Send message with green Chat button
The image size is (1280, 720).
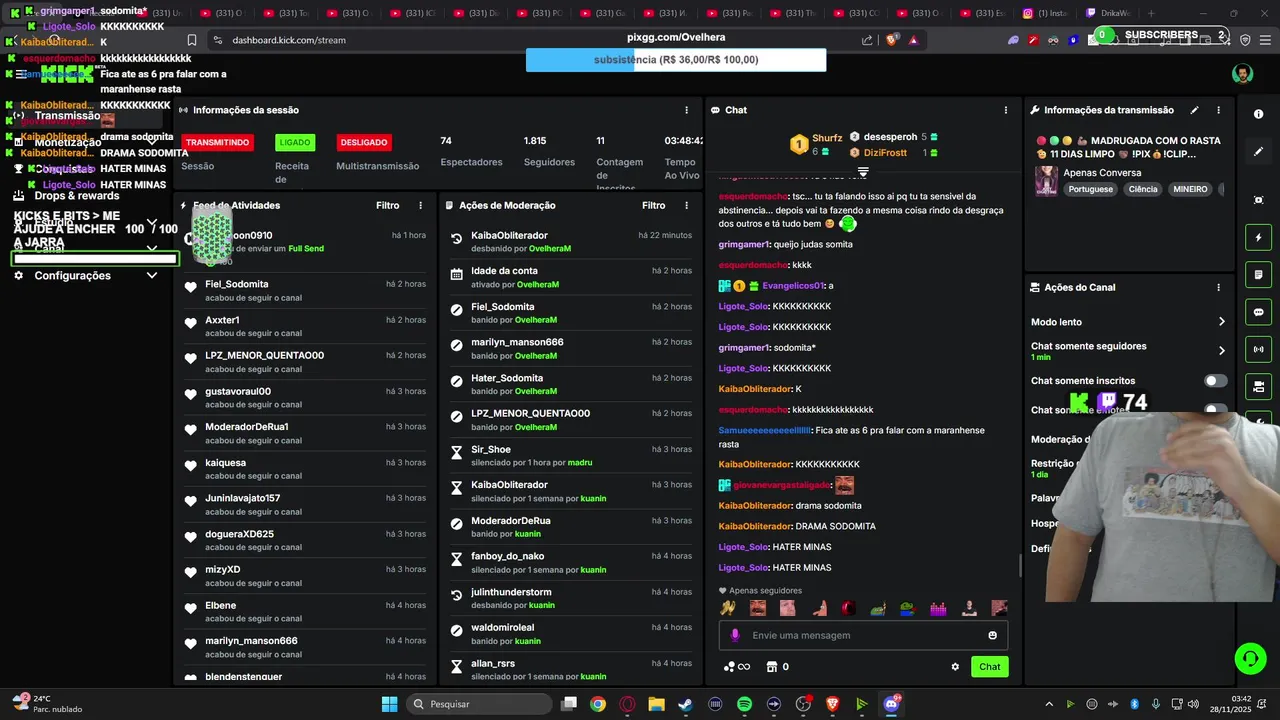989,667
